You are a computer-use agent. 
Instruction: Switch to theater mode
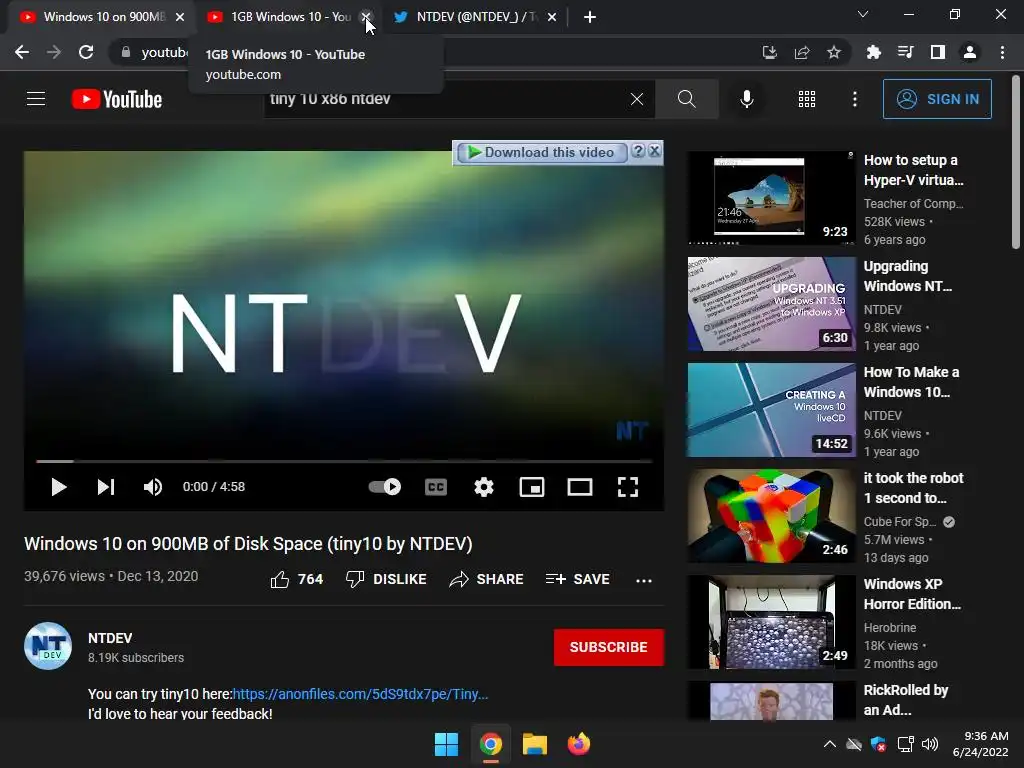click(x=579, y=487)
